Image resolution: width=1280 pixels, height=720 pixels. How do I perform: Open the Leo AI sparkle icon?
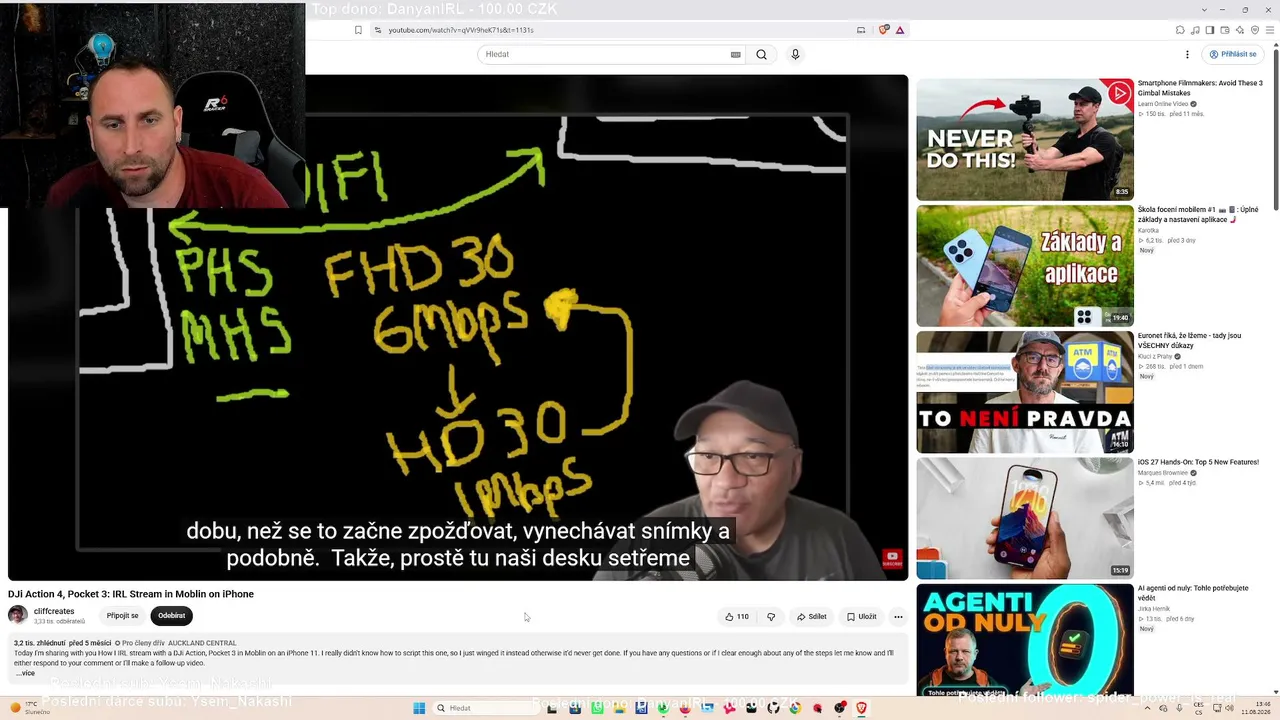click(x=1240, y=30)
